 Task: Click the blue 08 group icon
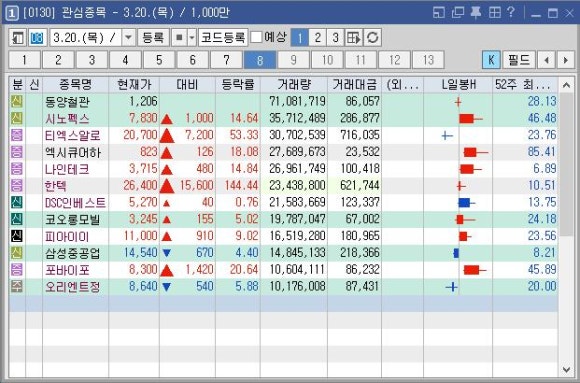37,38
